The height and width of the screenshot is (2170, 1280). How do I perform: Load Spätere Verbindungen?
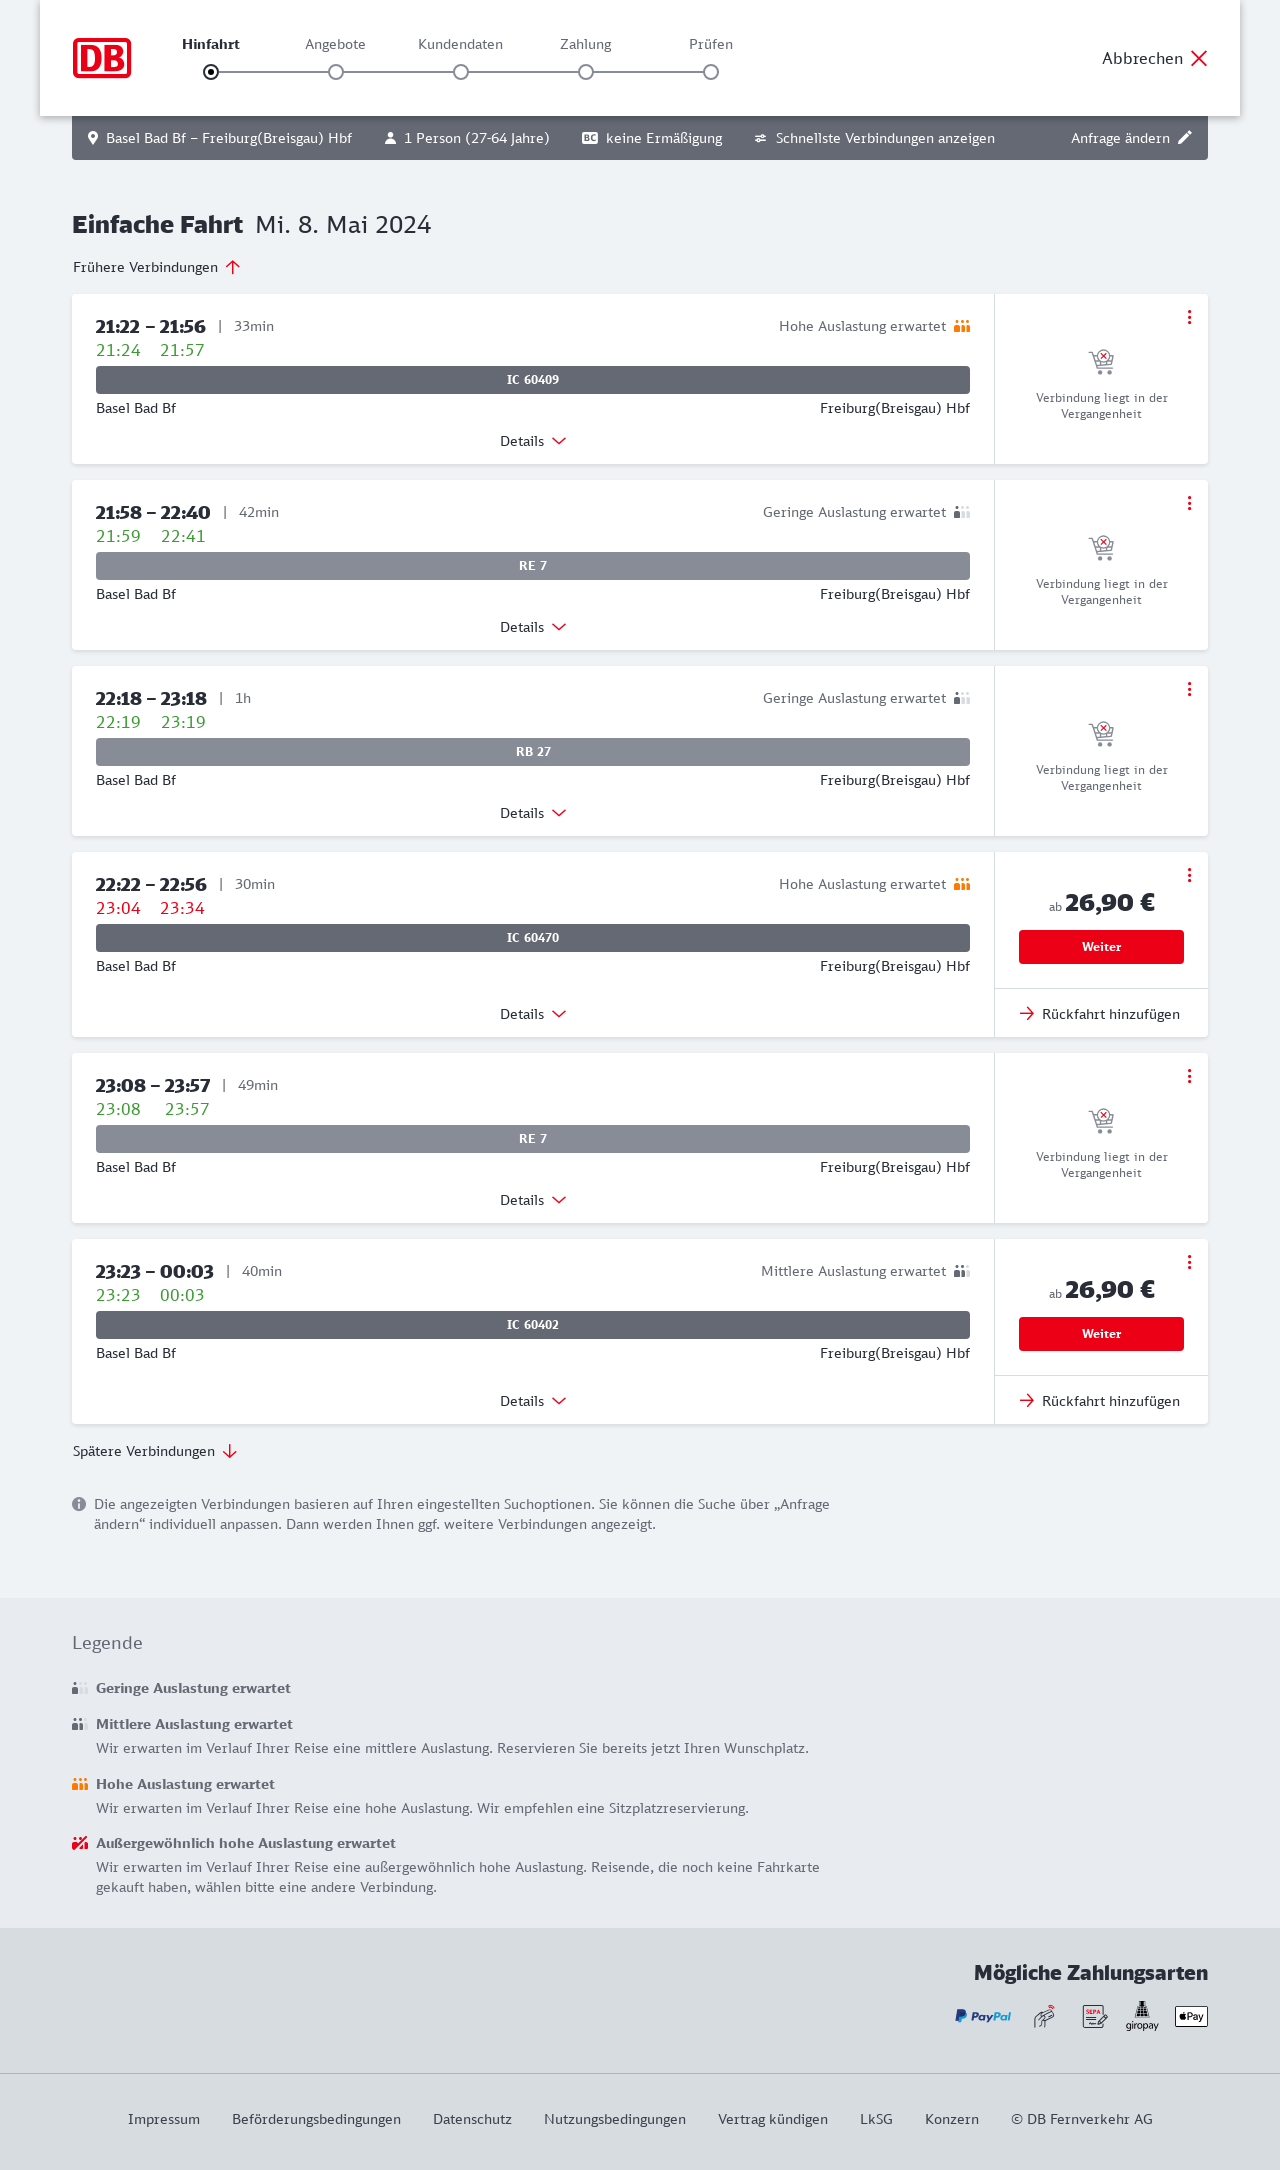click(x=155, y=1451)
